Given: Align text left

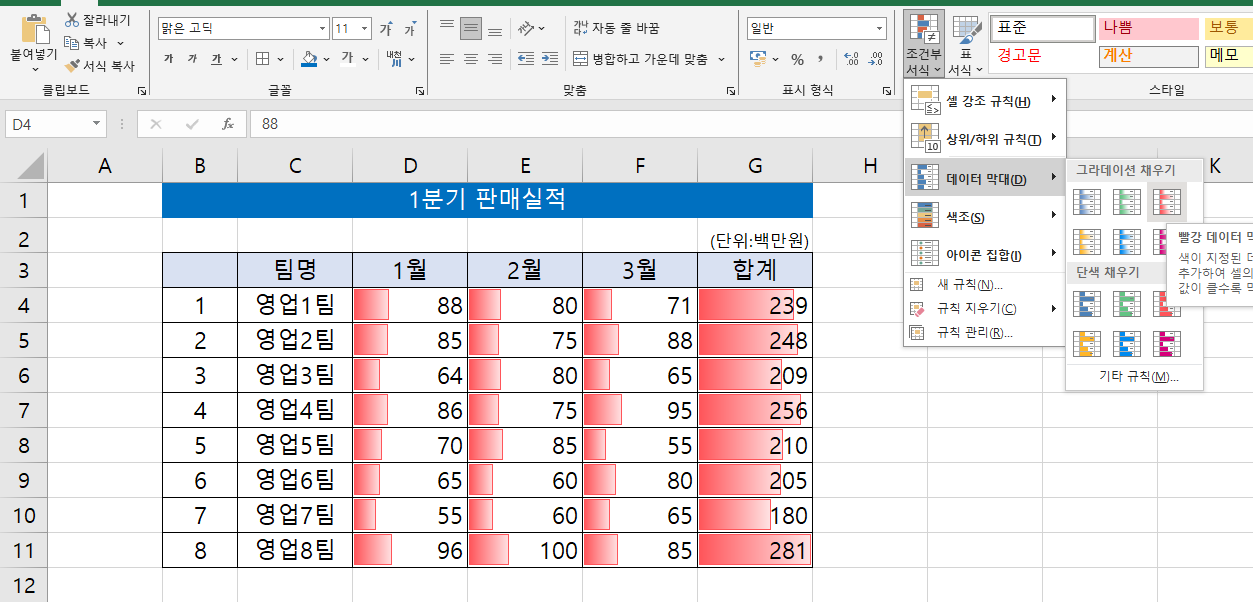Looking at the screenshot, I should pos(446,59).
